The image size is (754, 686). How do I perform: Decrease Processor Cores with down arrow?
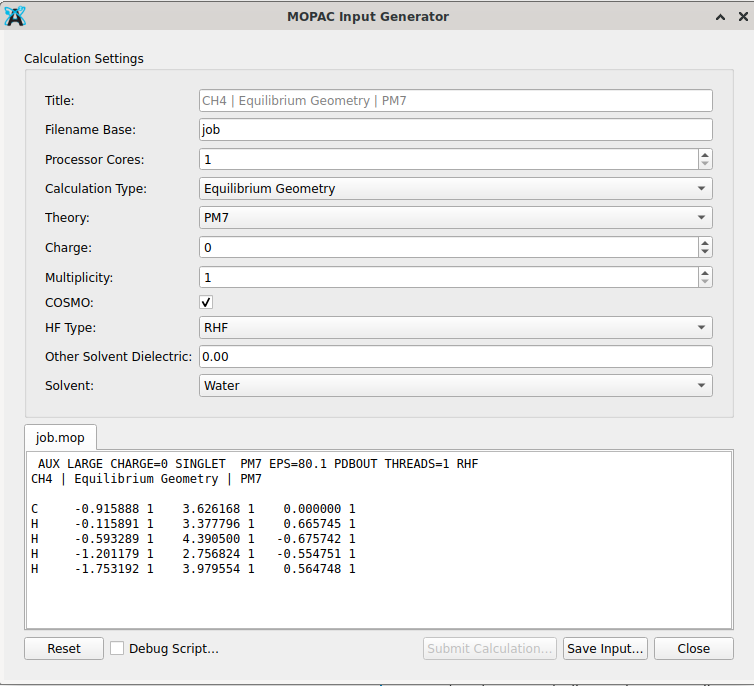click(705, 164)
